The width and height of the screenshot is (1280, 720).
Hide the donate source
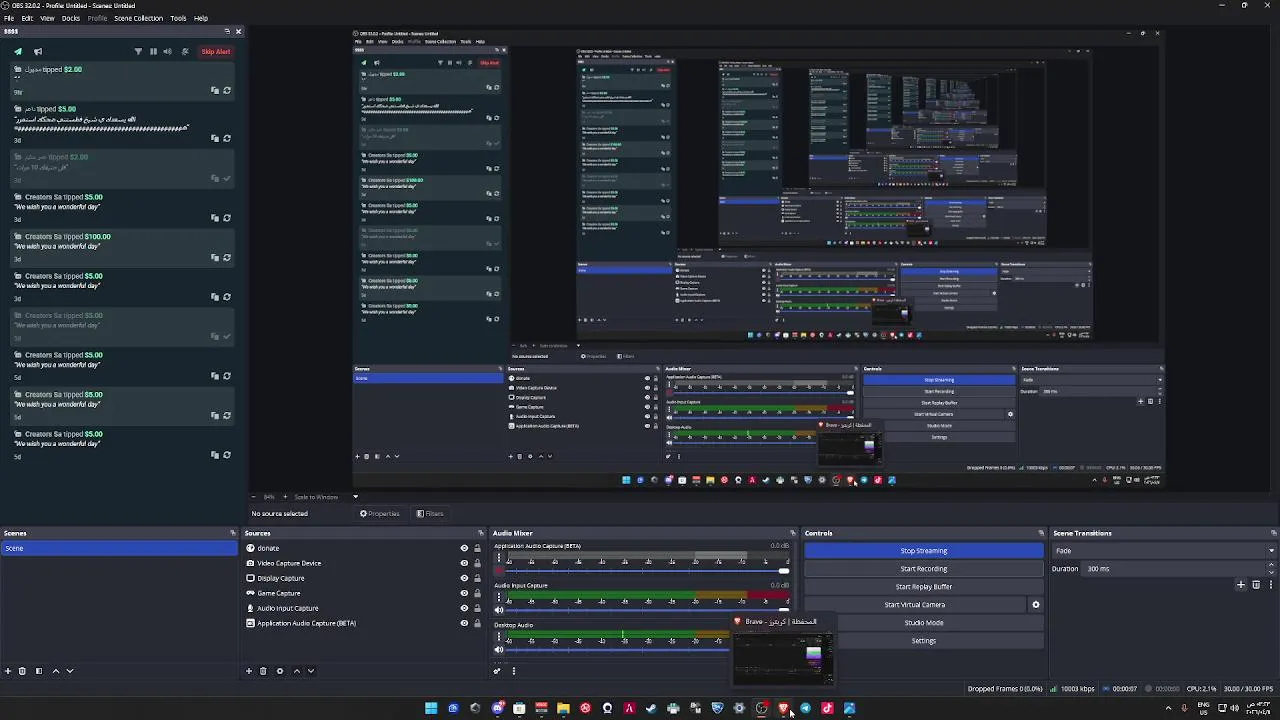click(464, 548)
